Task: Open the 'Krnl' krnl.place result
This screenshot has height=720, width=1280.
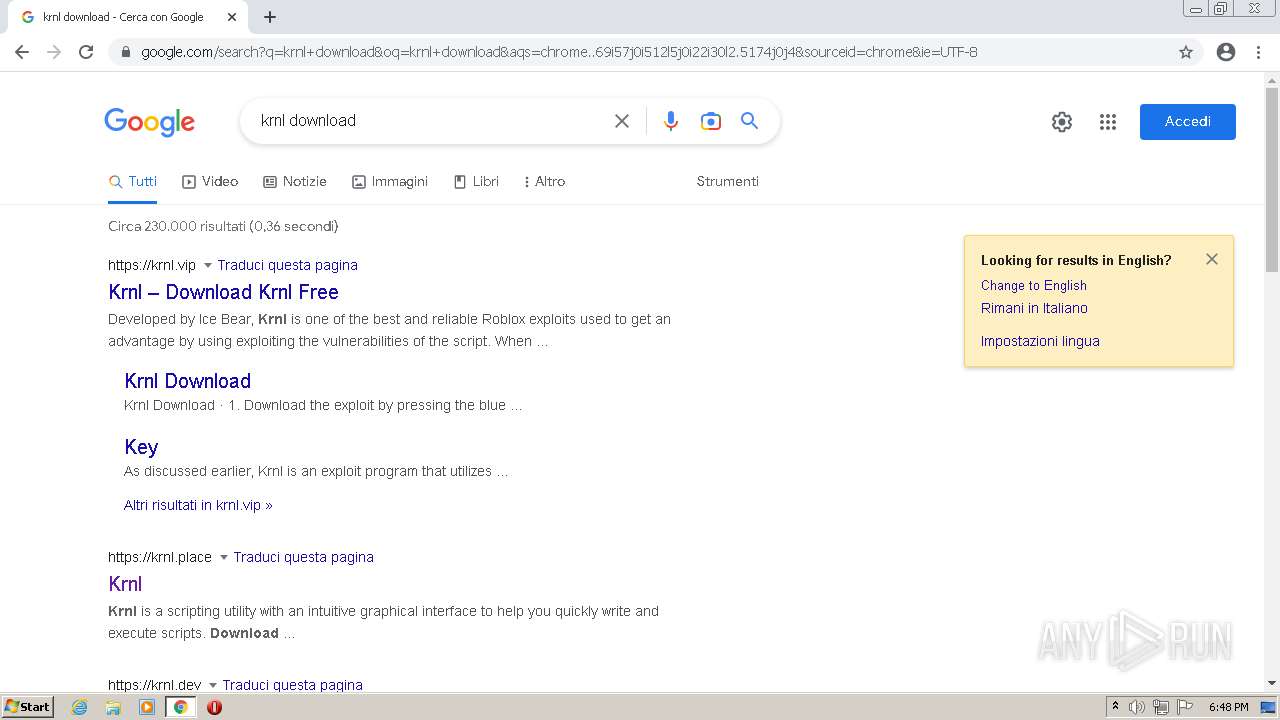Action: 125,584
